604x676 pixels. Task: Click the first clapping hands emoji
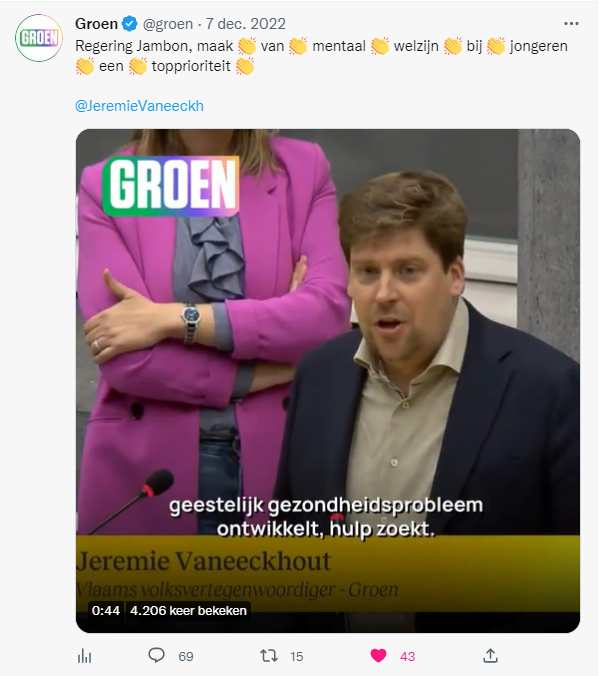(247, 46)
